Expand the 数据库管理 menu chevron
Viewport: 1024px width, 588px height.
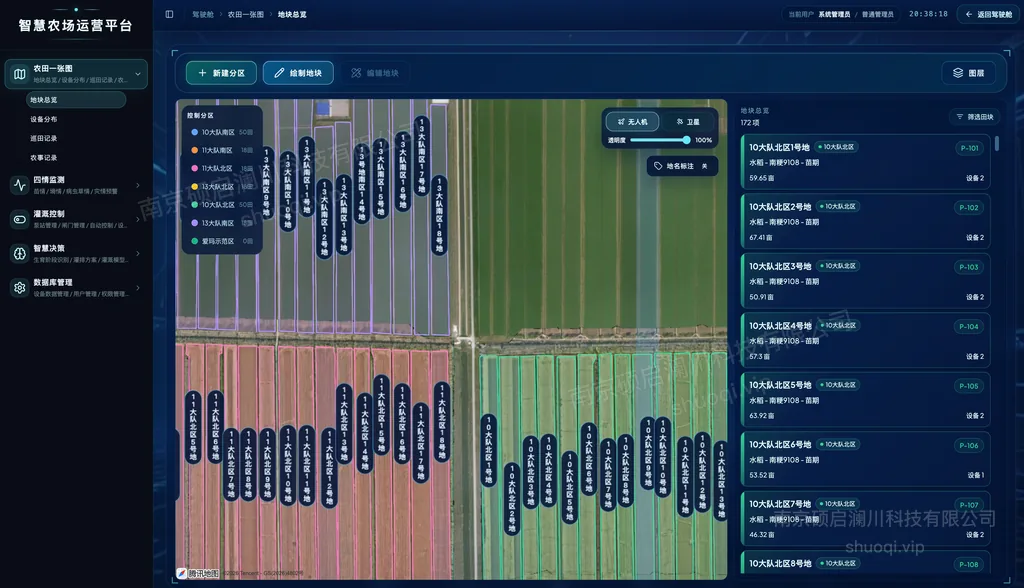click(x=138, y=287)
